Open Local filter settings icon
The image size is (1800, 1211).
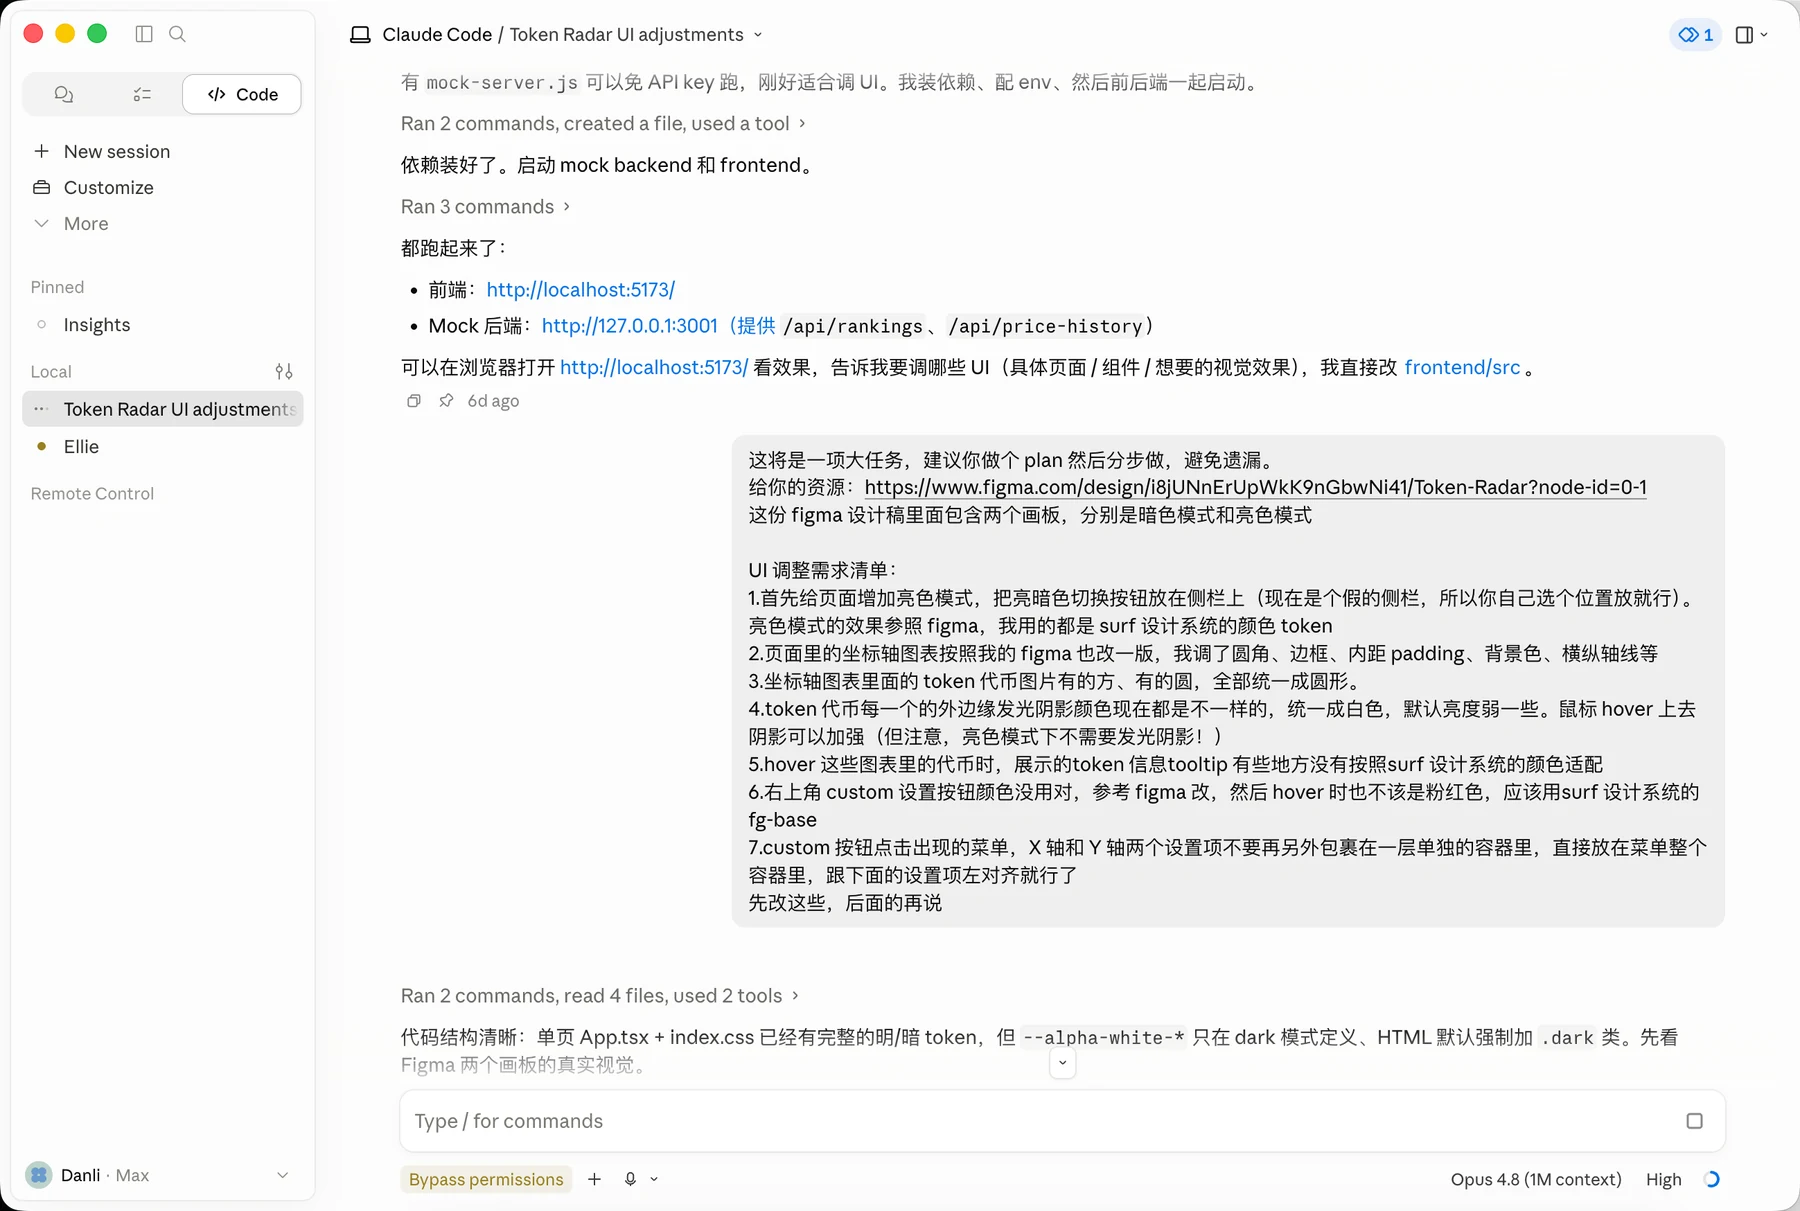[284, 371]
